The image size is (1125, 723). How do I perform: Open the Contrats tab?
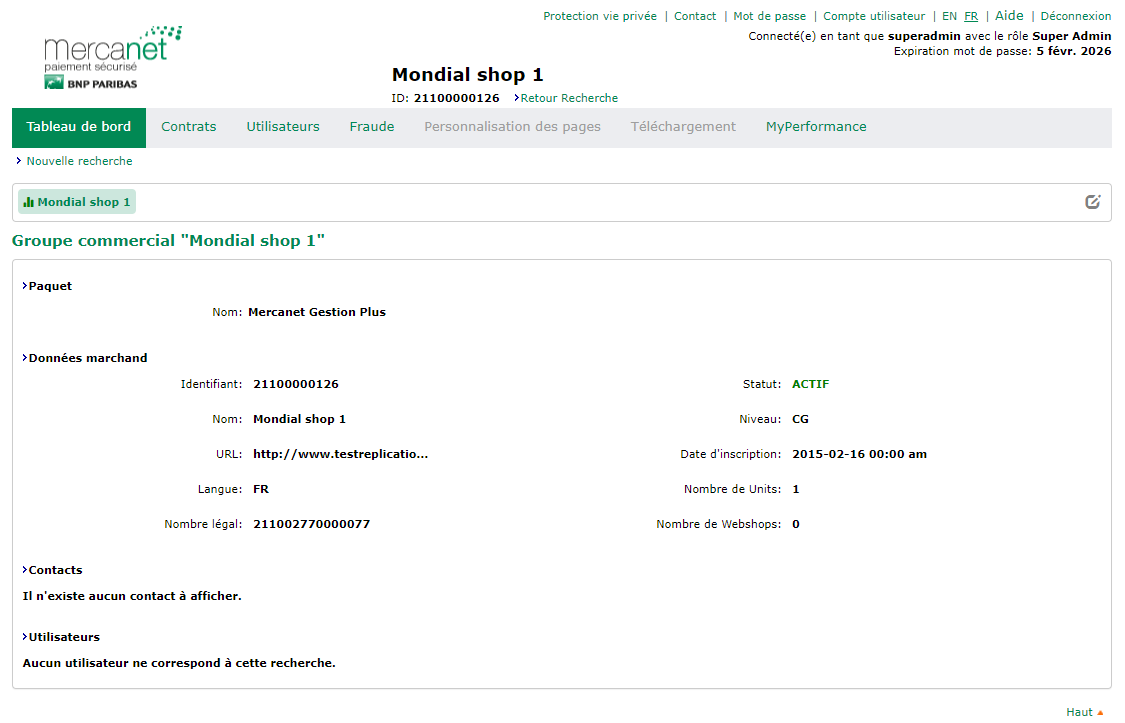[x=189, y=127]
